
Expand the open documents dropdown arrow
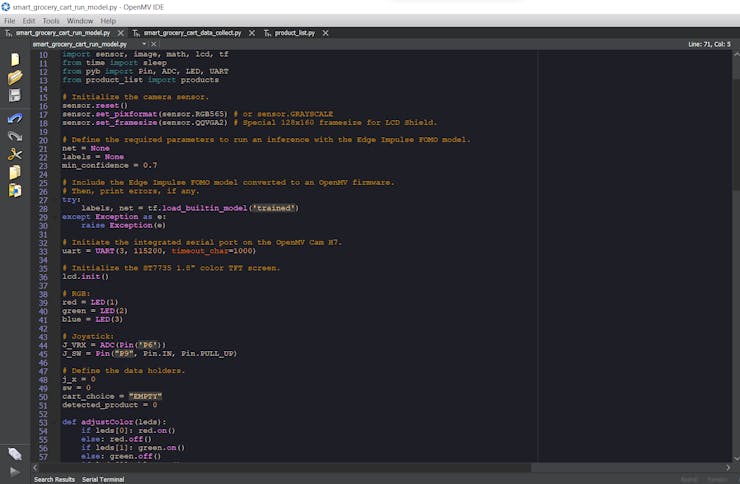(x=144, y=44)
